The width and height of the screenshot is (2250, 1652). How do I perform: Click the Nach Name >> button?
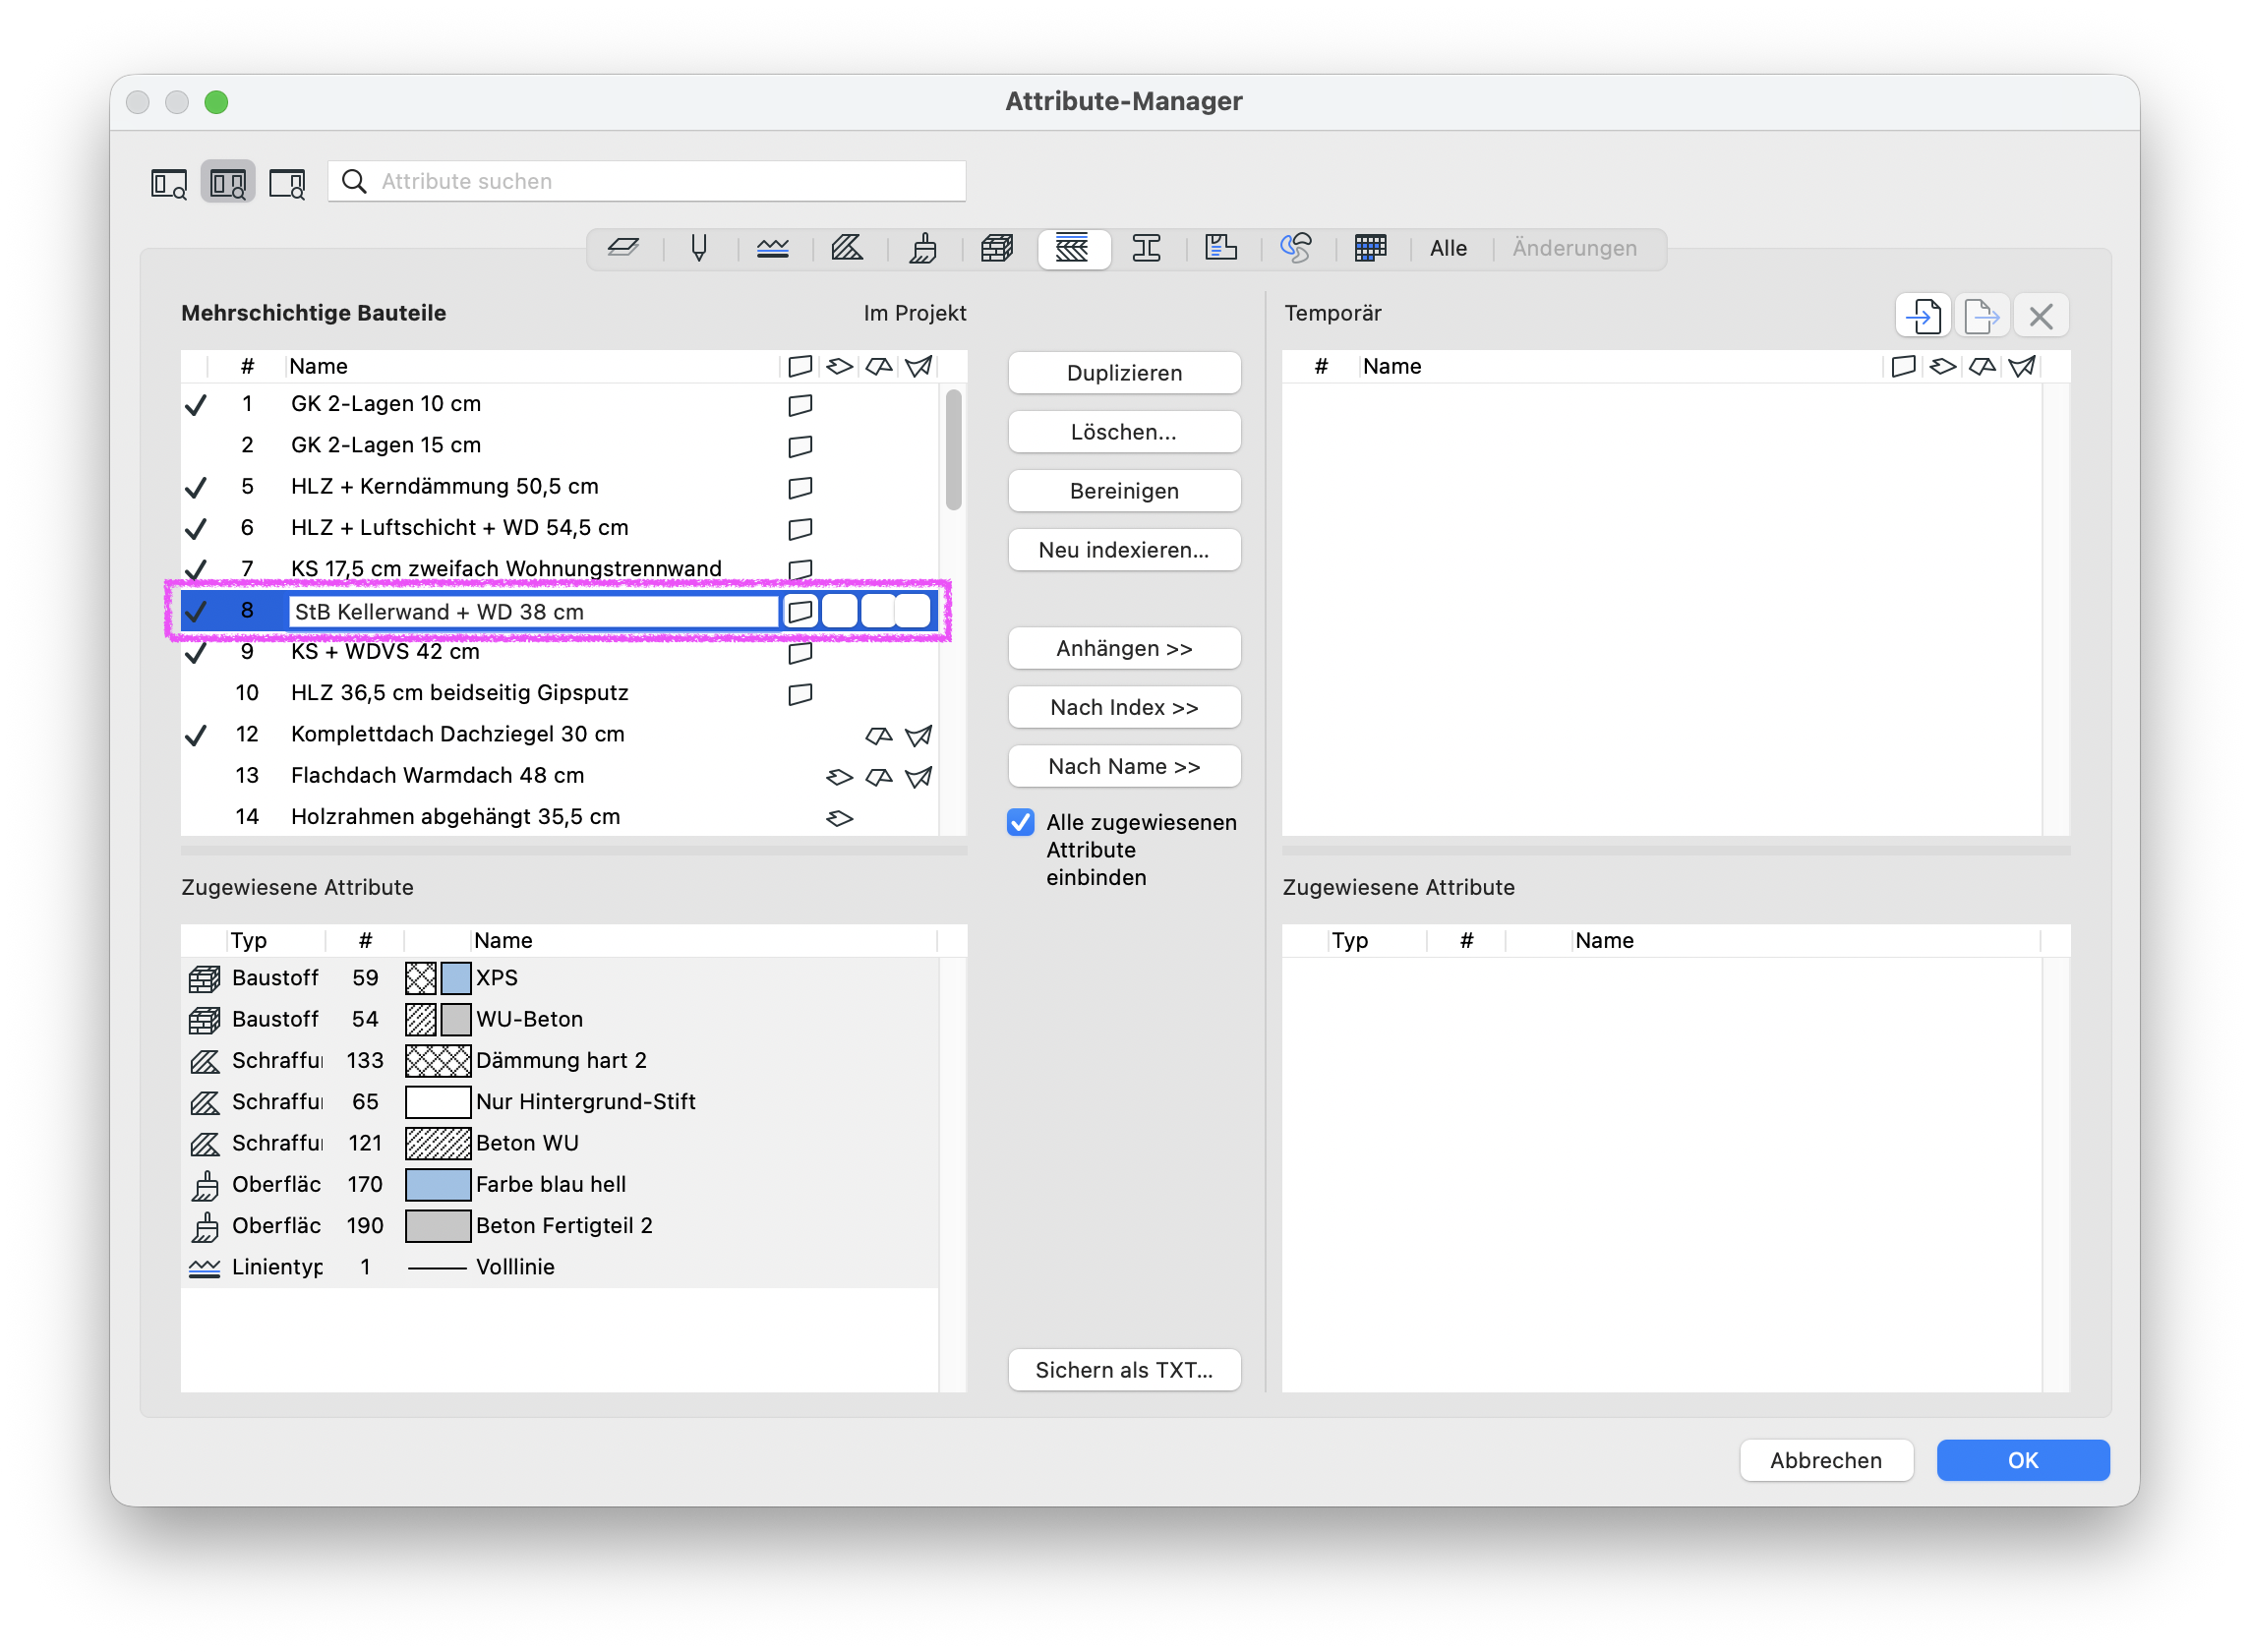pos(1124,766)
